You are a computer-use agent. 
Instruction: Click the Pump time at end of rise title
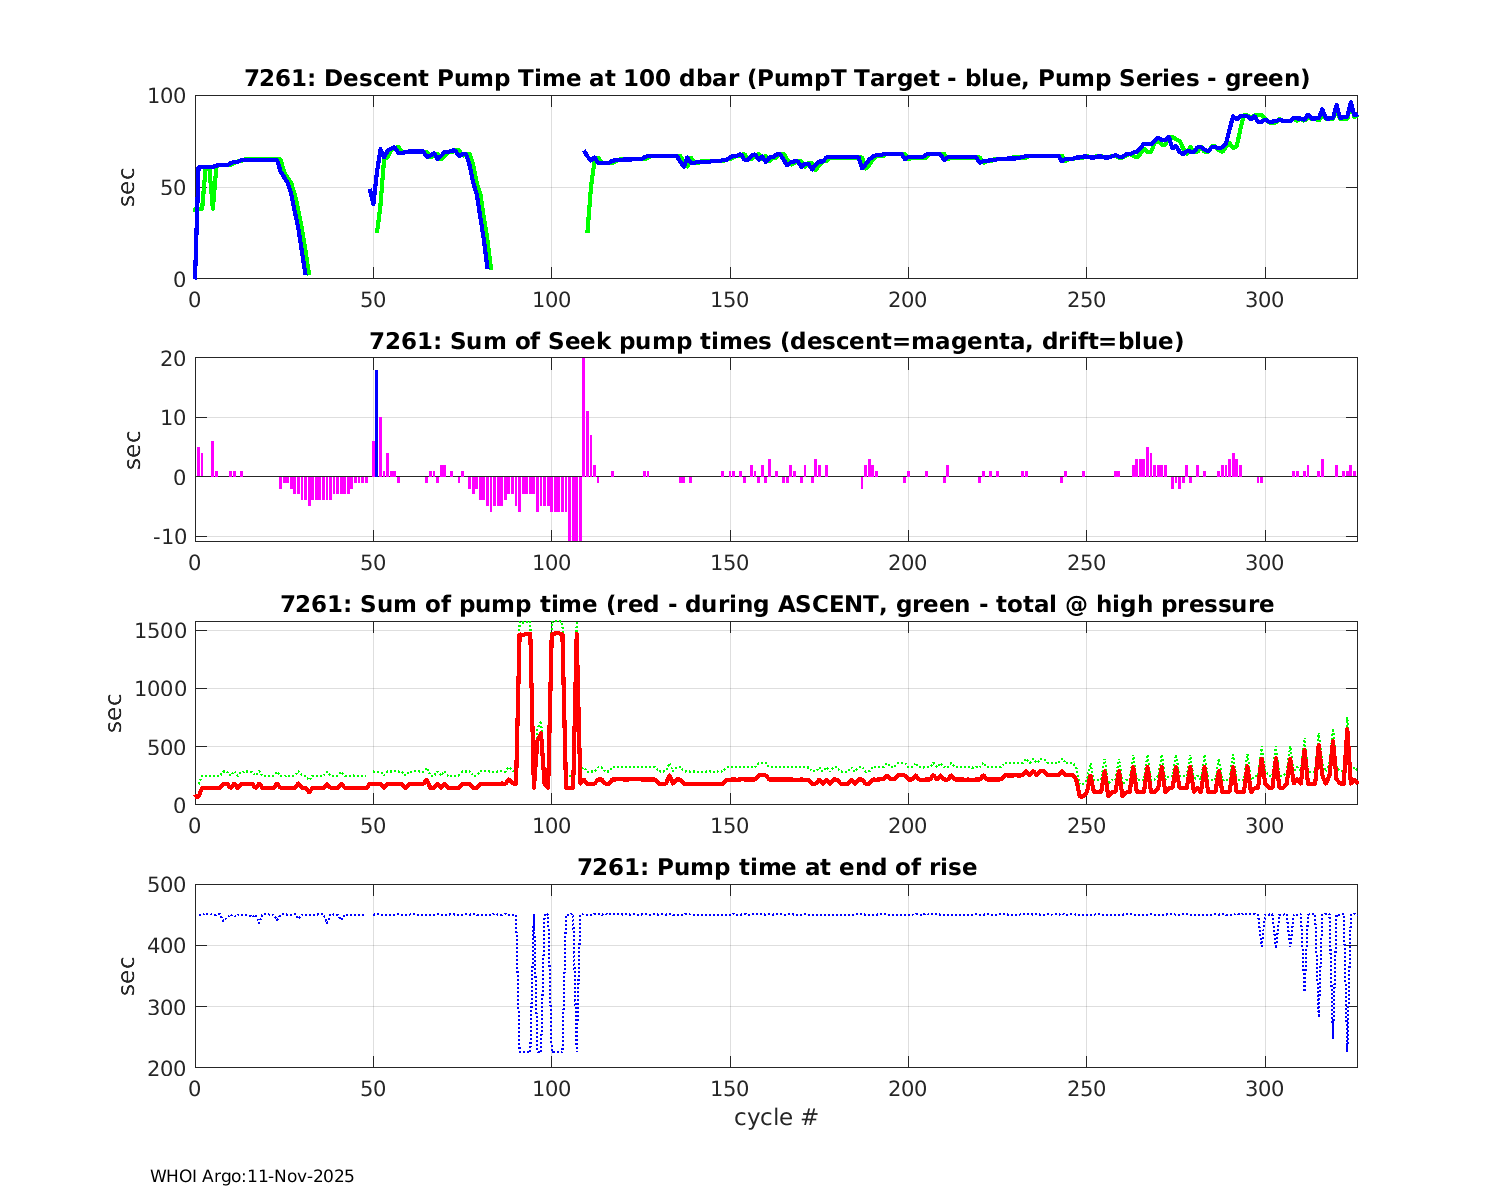[x=776, y=867]
